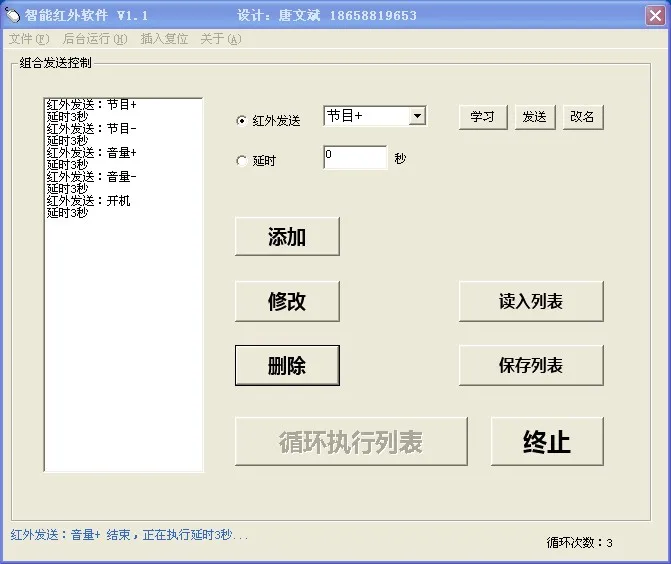Image resolution: width=671 pixels, height=564 pixels.
Task: Click the 循环执行列表 button
Action: [351, 441]
